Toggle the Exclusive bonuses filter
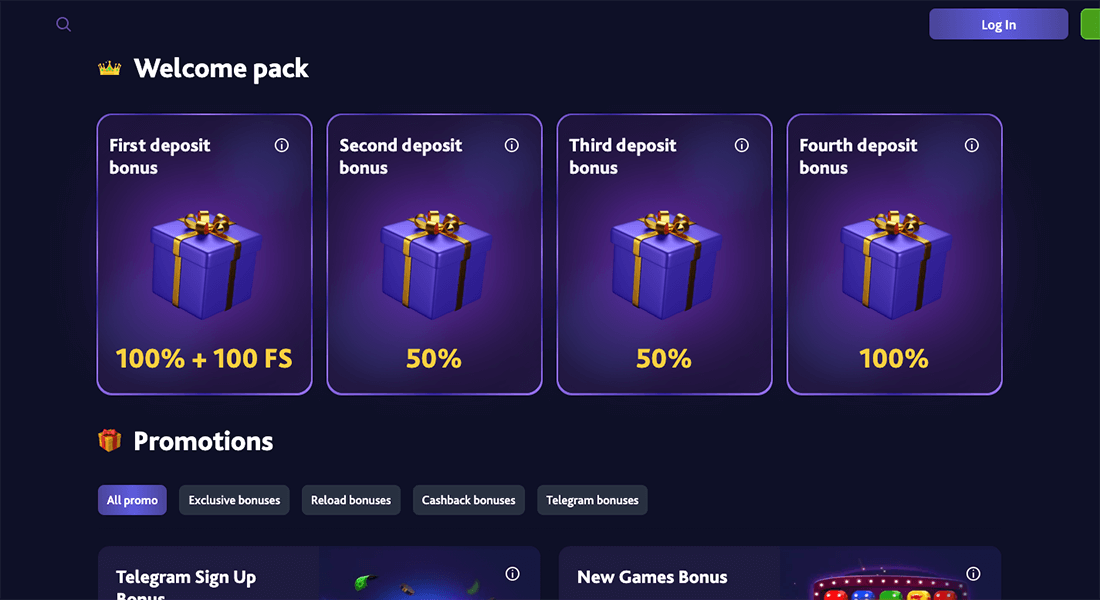Image resolution: width=1100 pixels, height=600 pixels. pyautogui.click(x=233, y=500)
